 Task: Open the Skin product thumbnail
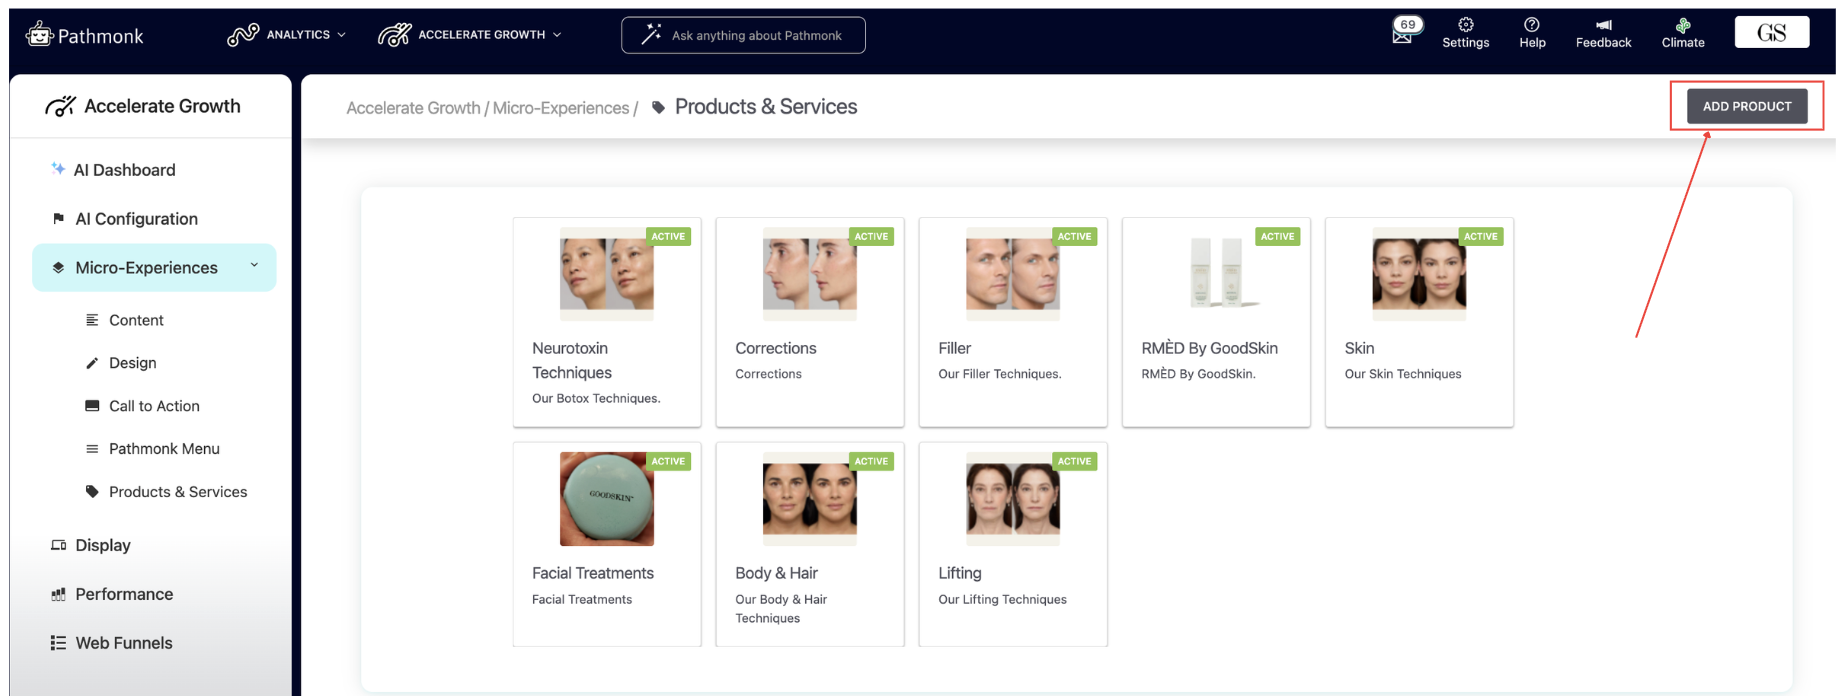[x=1419, y=274]
